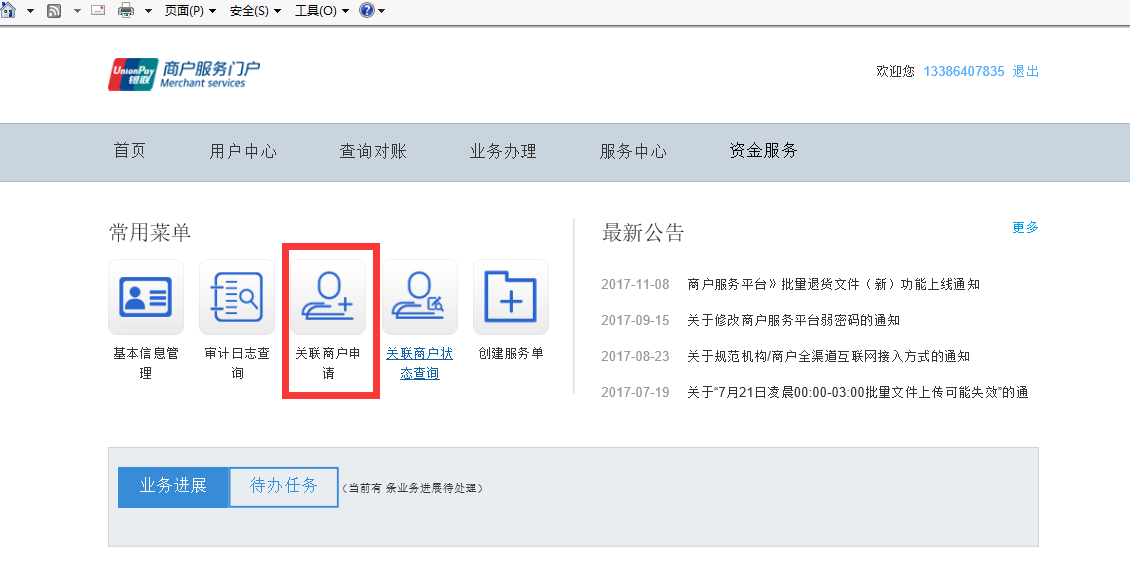Open 基本信息管理 ID card icon
Viewport: 1130px width, 564px height.
(146, 297)
